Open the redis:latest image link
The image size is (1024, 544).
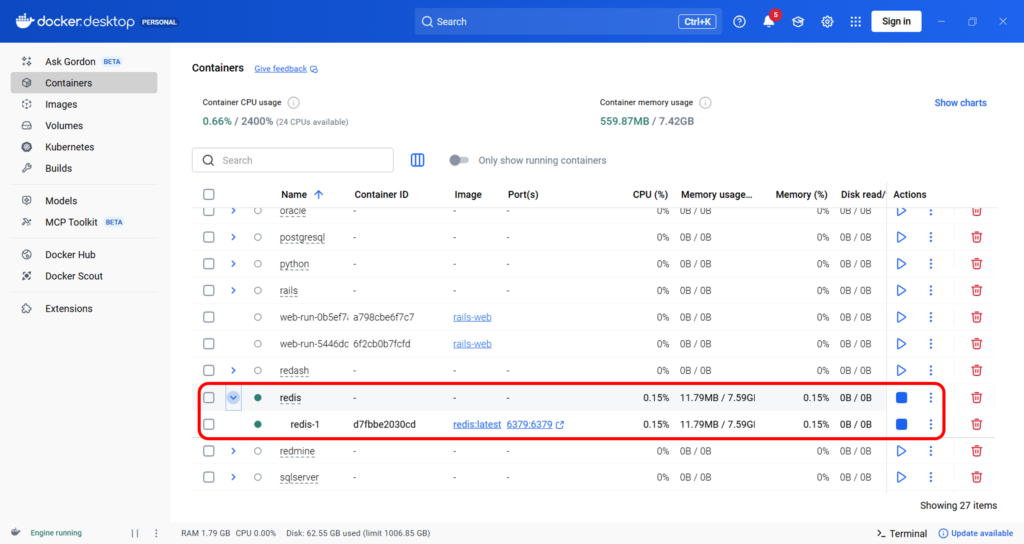[x=476, y=424]
